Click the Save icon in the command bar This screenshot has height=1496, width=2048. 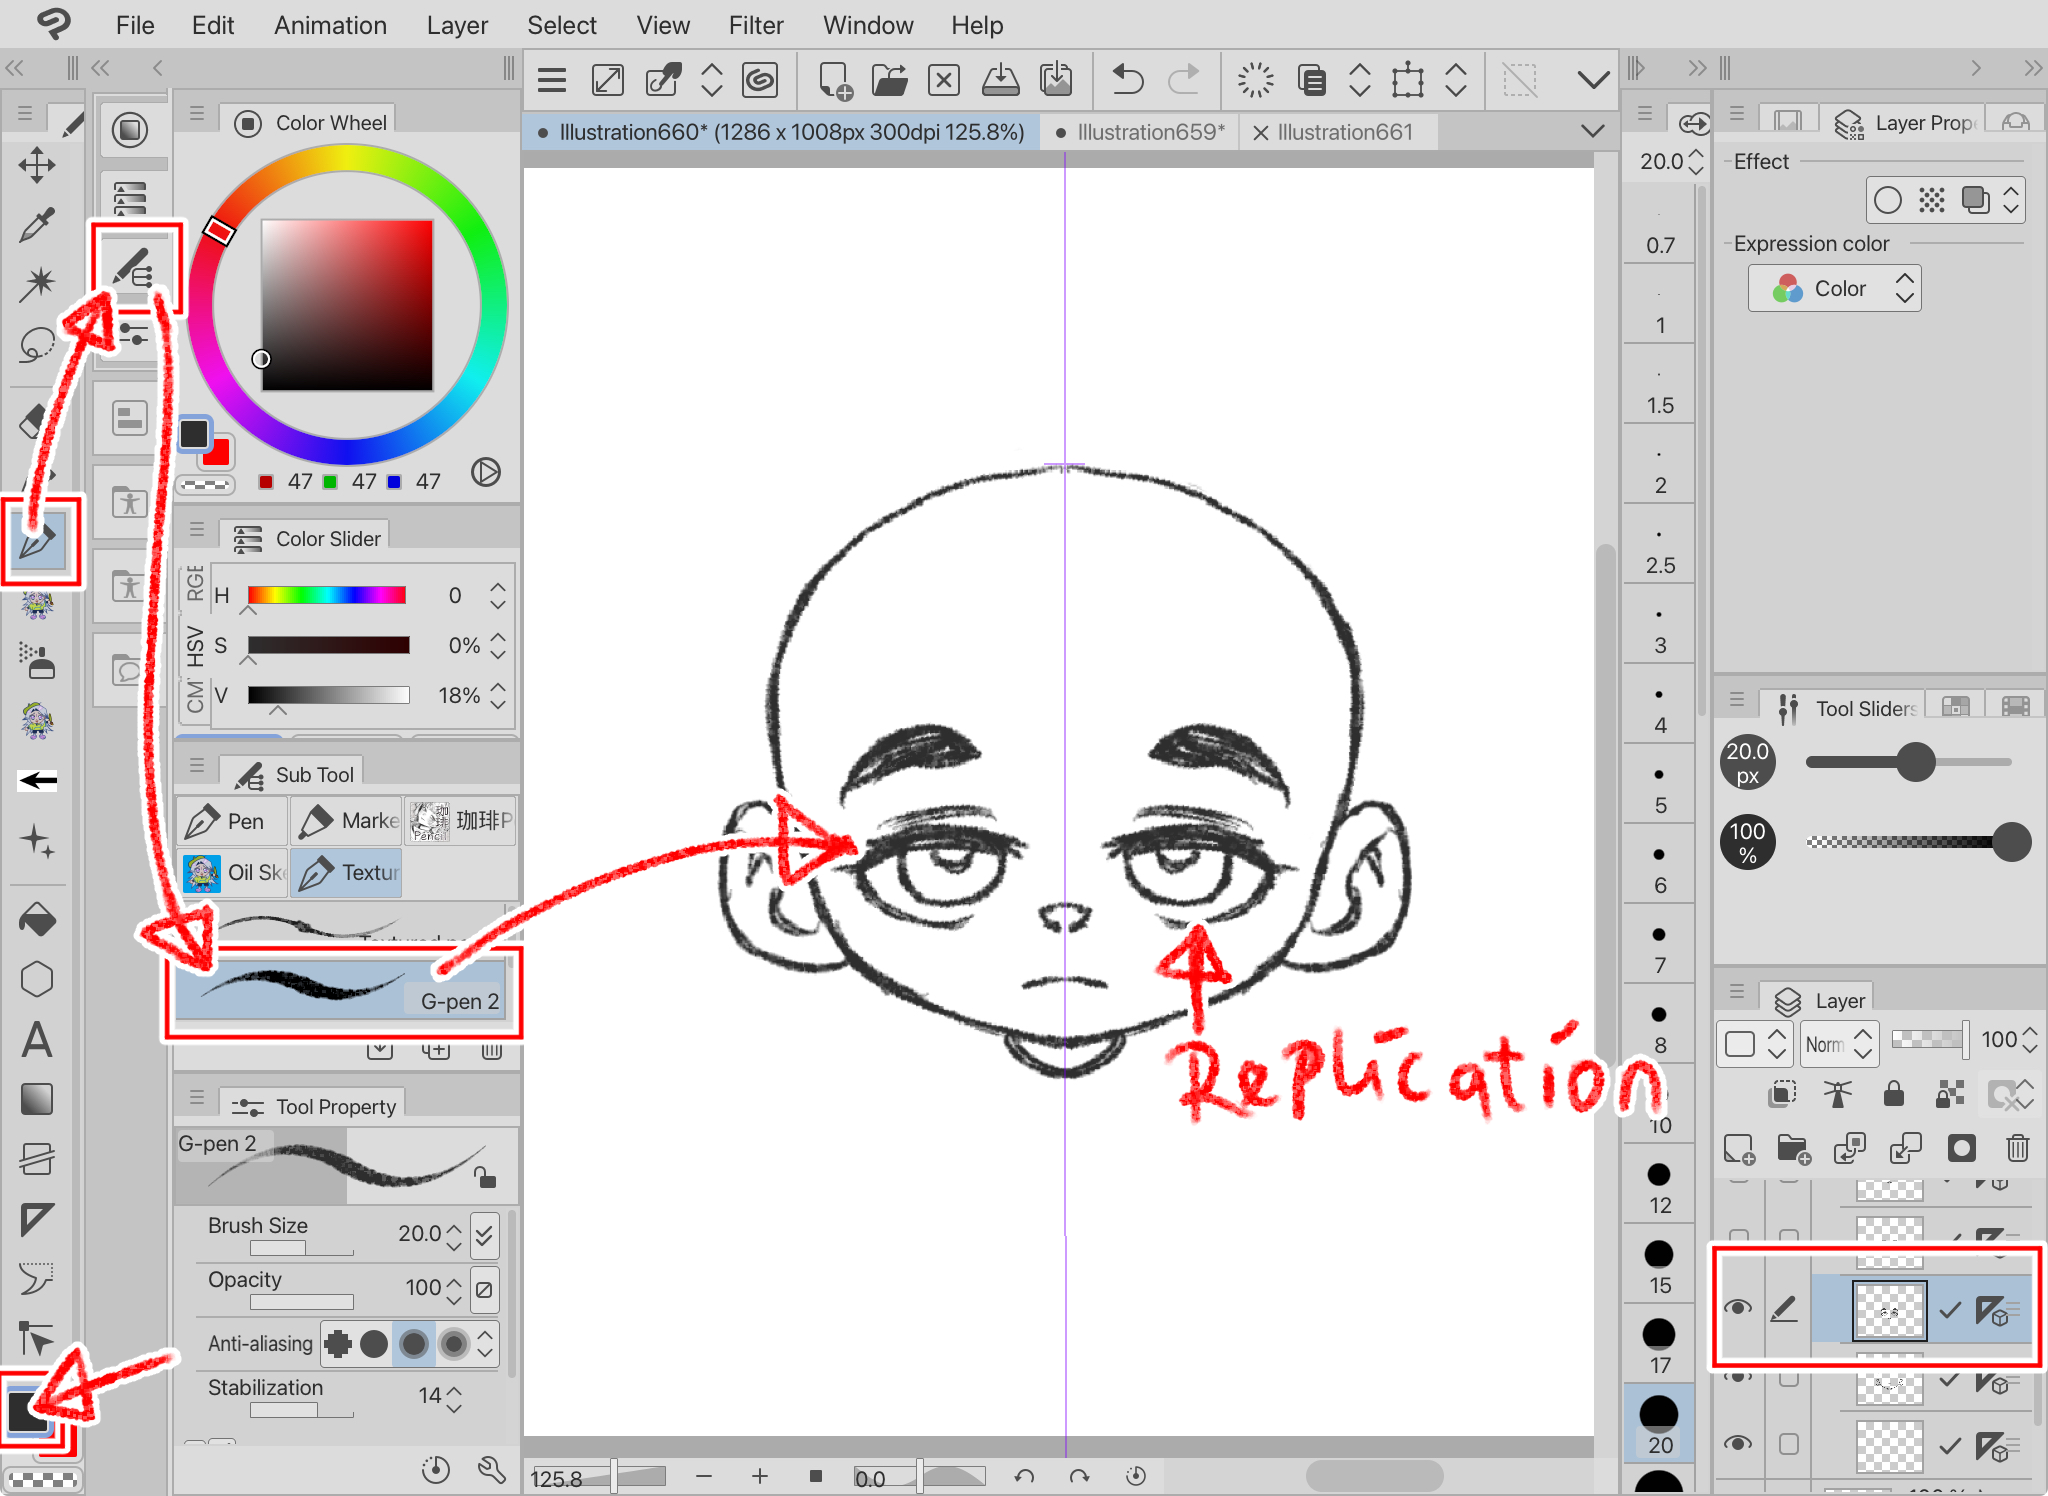coord(1000,79)
